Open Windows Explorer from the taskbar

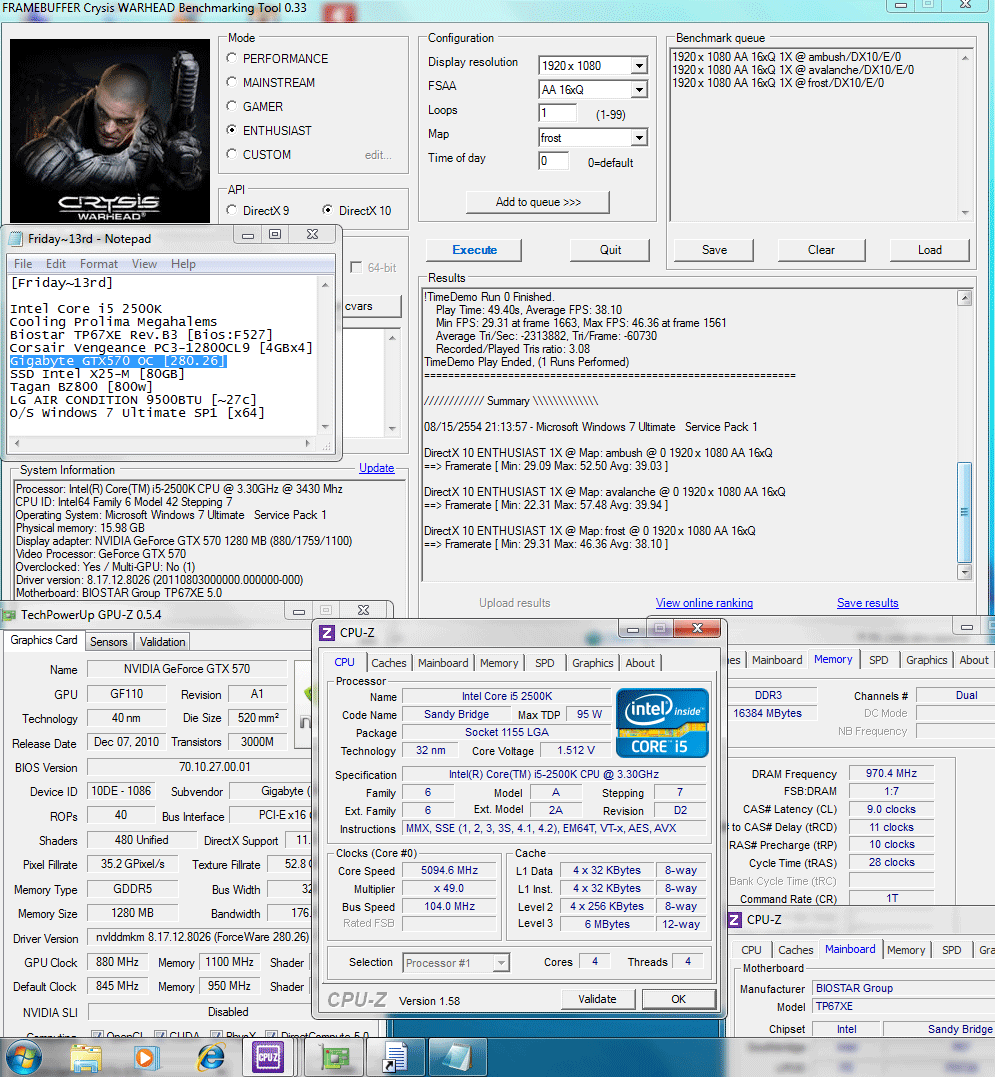click(86, 1057)
